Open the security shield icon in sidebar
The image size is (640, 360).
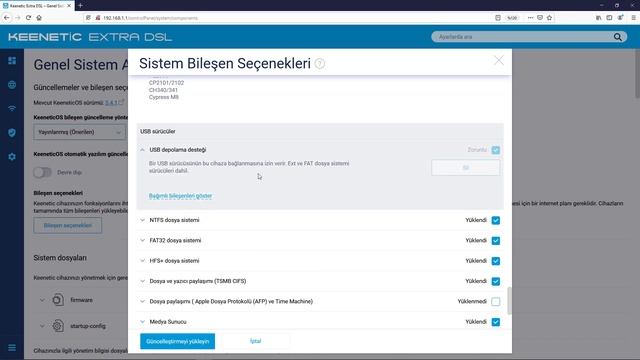12,132
